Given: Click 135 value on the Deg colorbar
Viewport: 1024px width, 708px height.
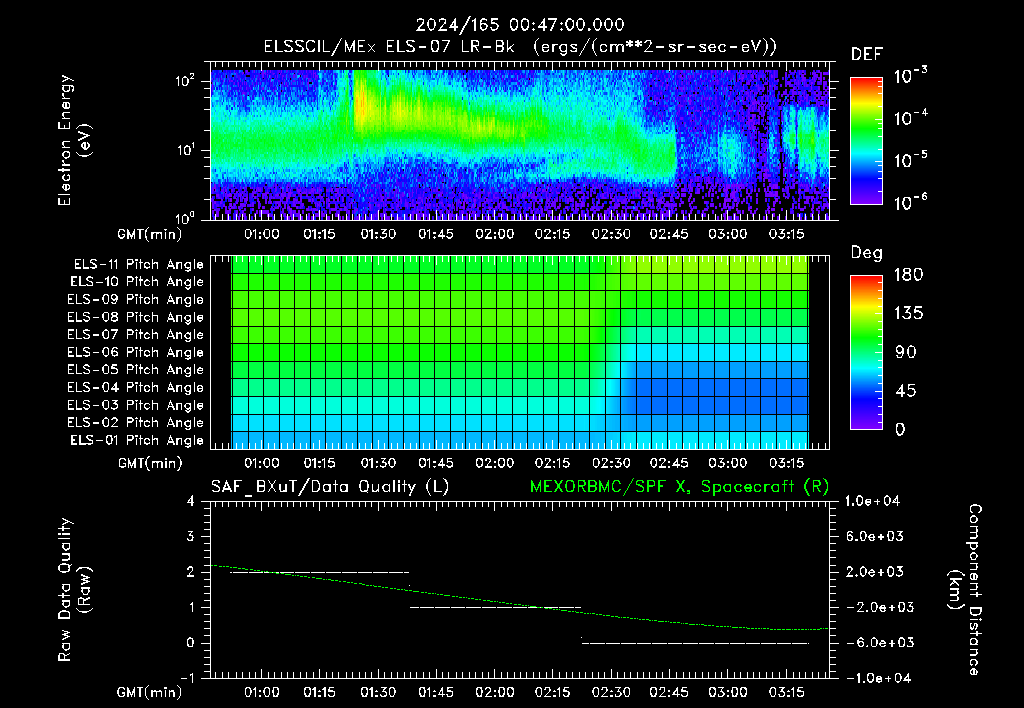Looking at the screenshot, I should coord(908,314).
